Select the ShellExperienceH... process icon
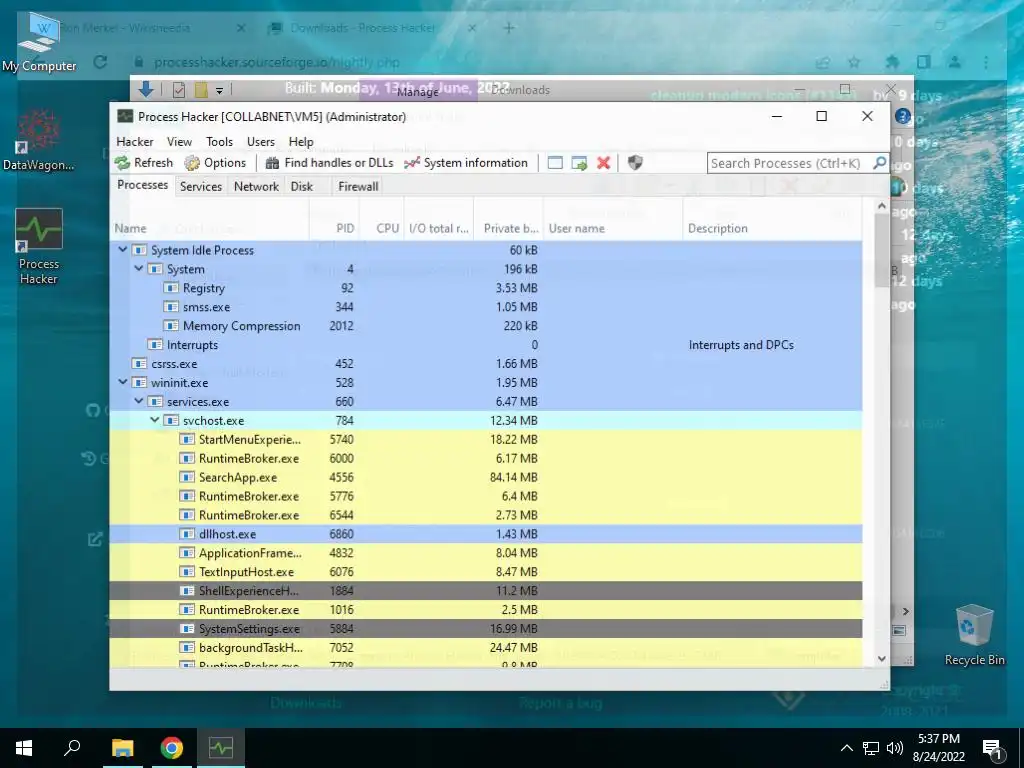 pyautogui.click(x=187, y=591)
